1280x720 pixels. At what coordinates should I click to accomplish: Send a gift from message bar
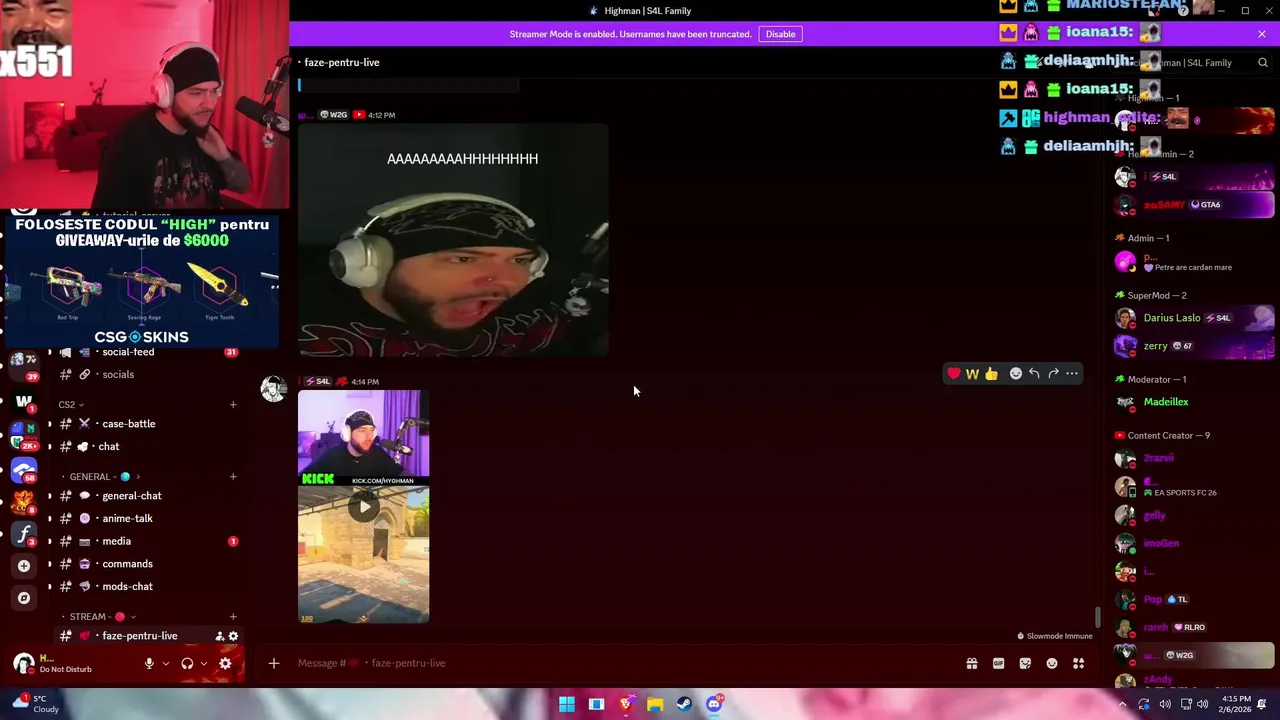tap(972, 663)
